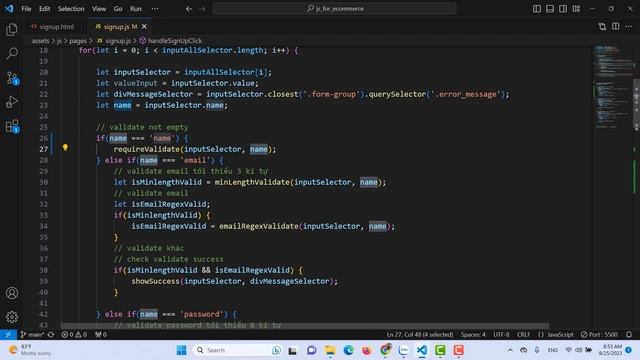
Task: Click the Open Changes icon in editor toolbar
Action: point(602,27)
